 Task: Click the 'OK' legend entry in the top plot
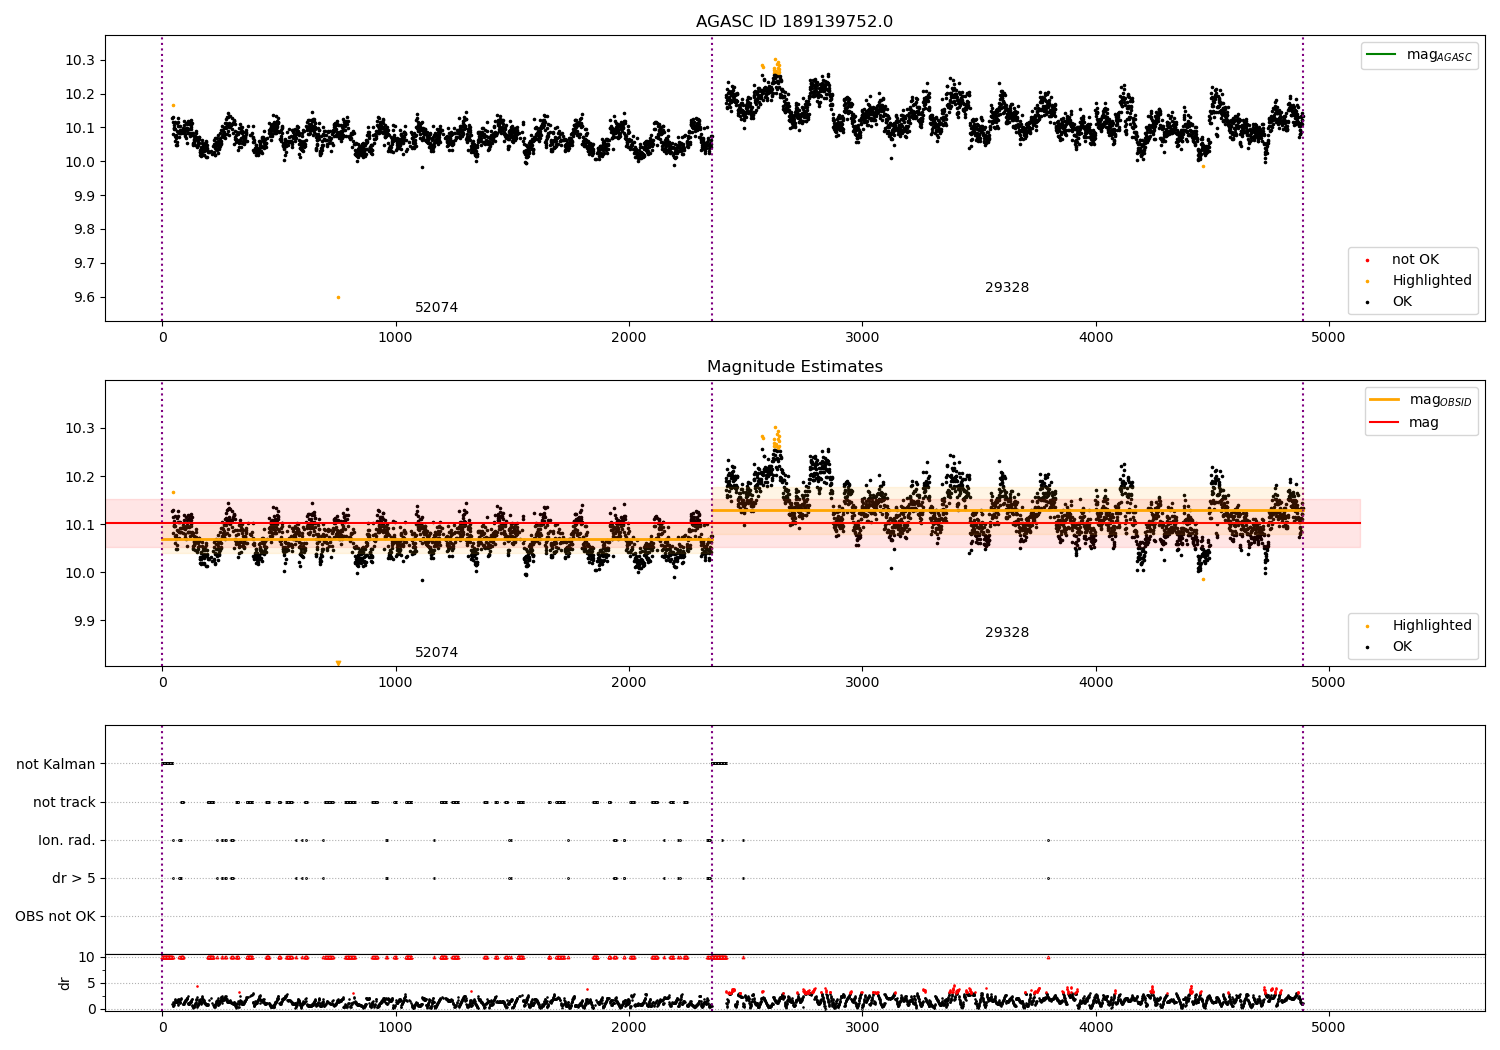[1389, 302]
